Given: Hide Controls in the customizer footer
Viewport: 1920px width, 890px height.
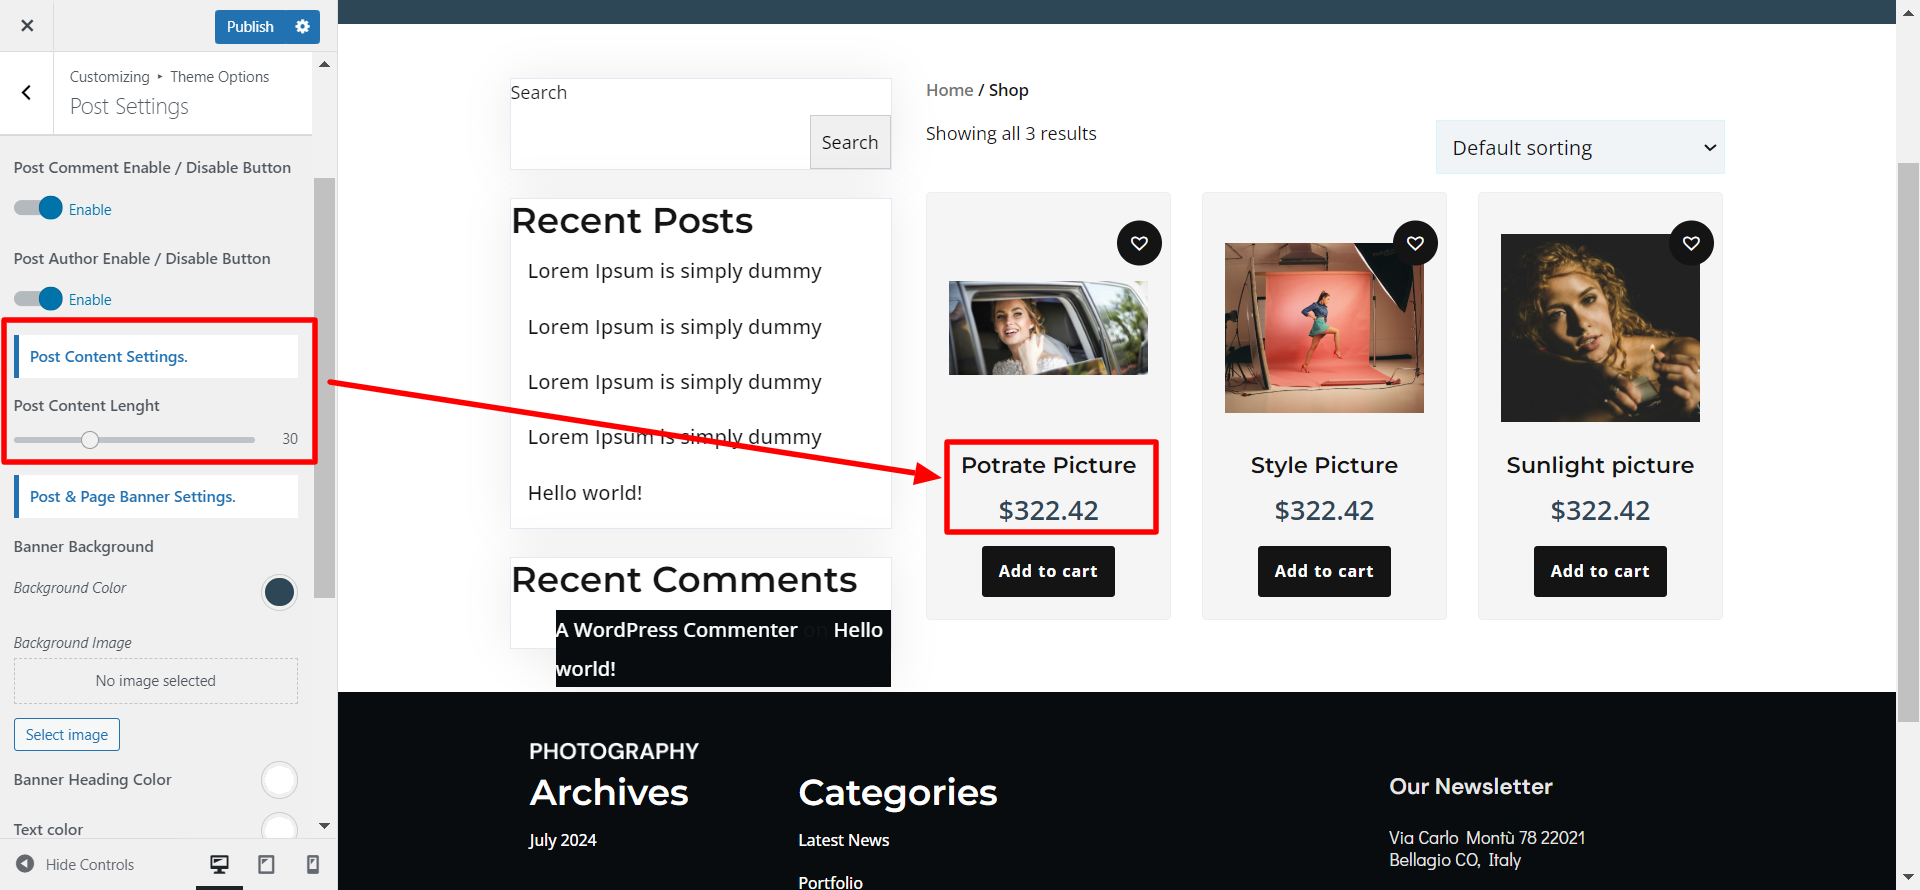Looking at the screenshot, I should (x=76, y=864).
